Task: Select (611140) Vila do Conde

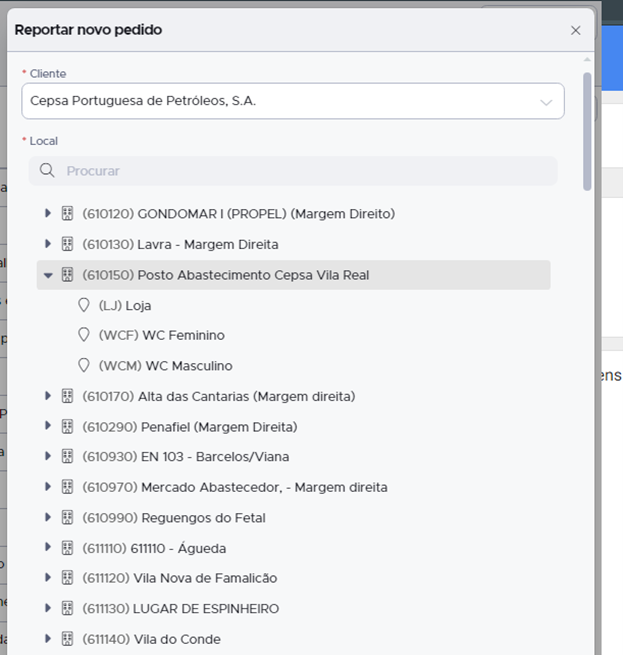Action: [151, 639]
